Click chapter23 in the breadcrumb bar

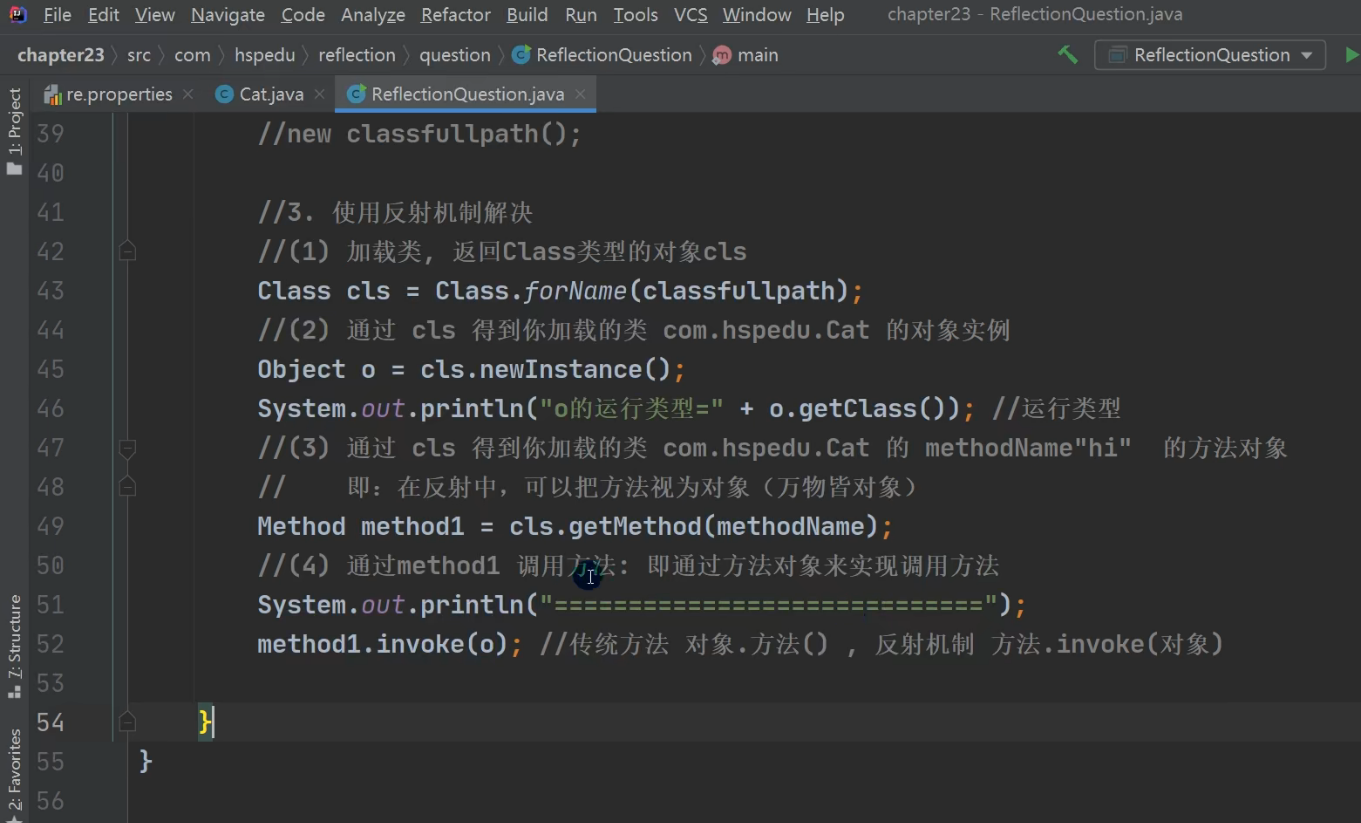(61, 55)
